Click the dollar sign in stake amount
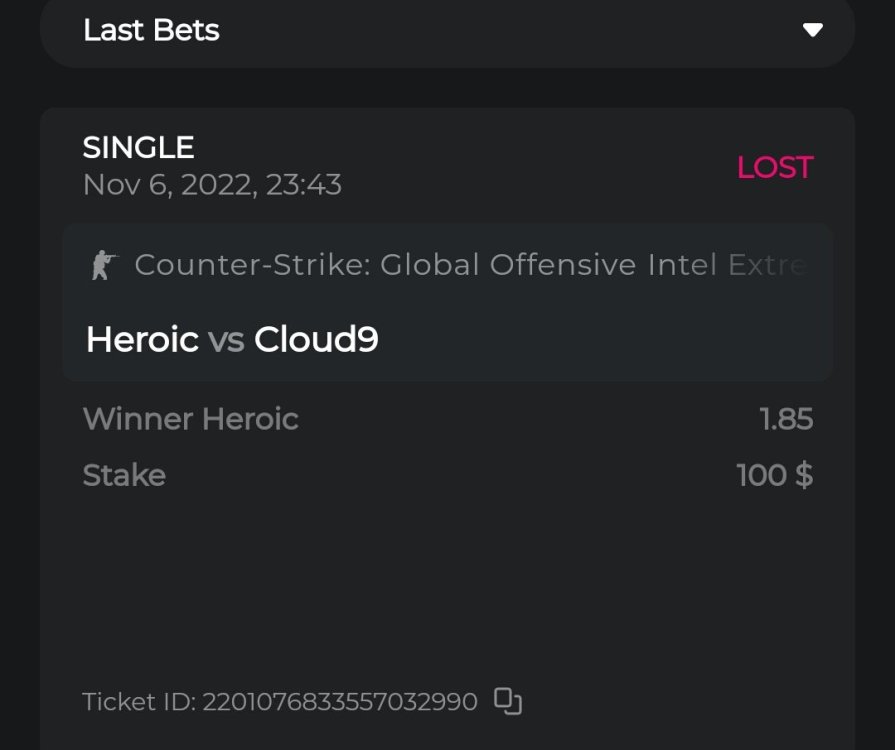 pos(803,475)
